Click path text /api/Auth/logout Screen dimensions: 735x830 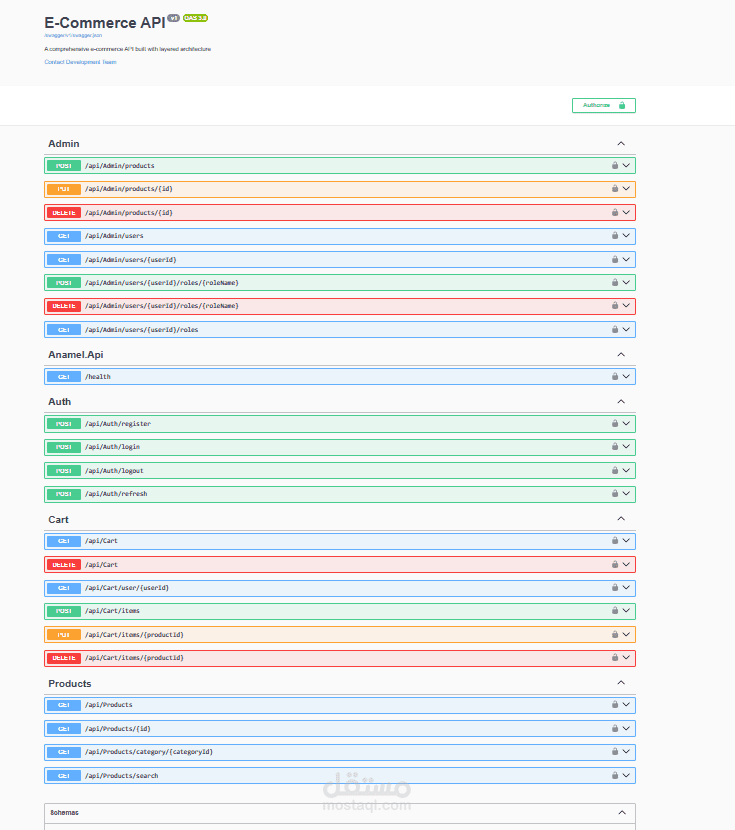click(x=114, y=471)
